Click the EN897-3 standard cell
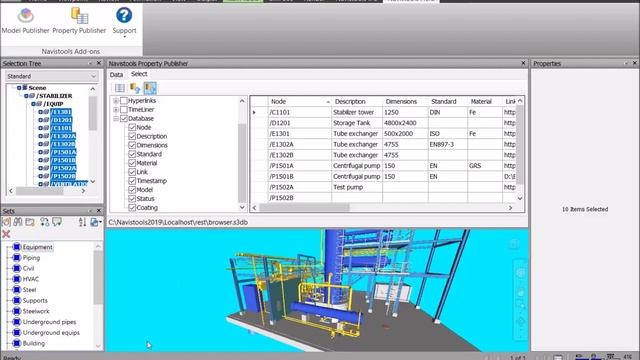Image resolution: width=640 pixels, height=360 pixels. [x=448, y=144]
